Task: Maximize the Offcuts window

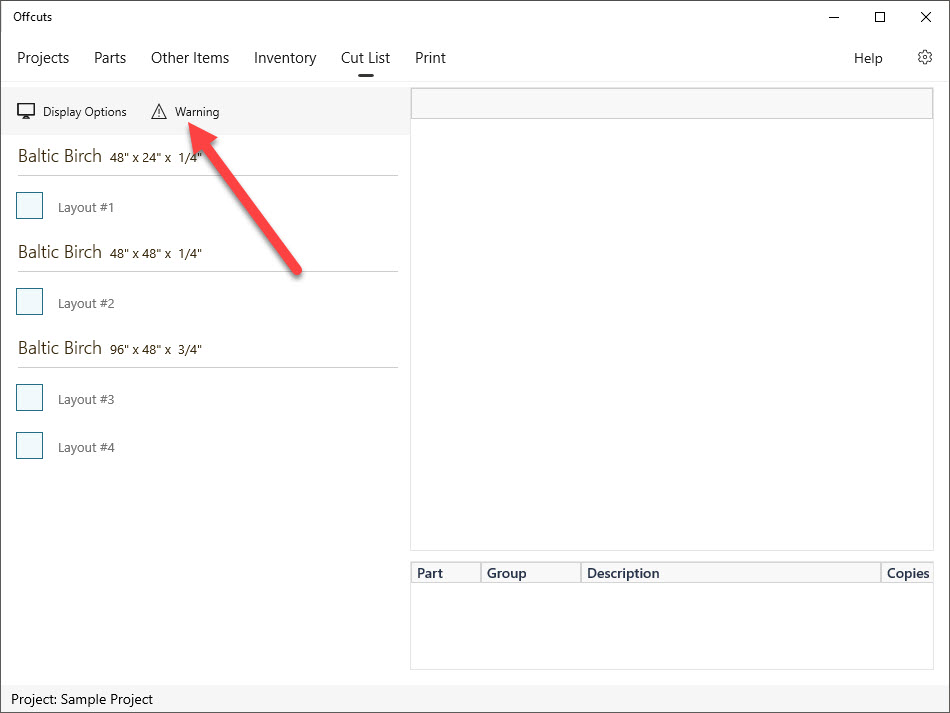Action: coord(880,17)
